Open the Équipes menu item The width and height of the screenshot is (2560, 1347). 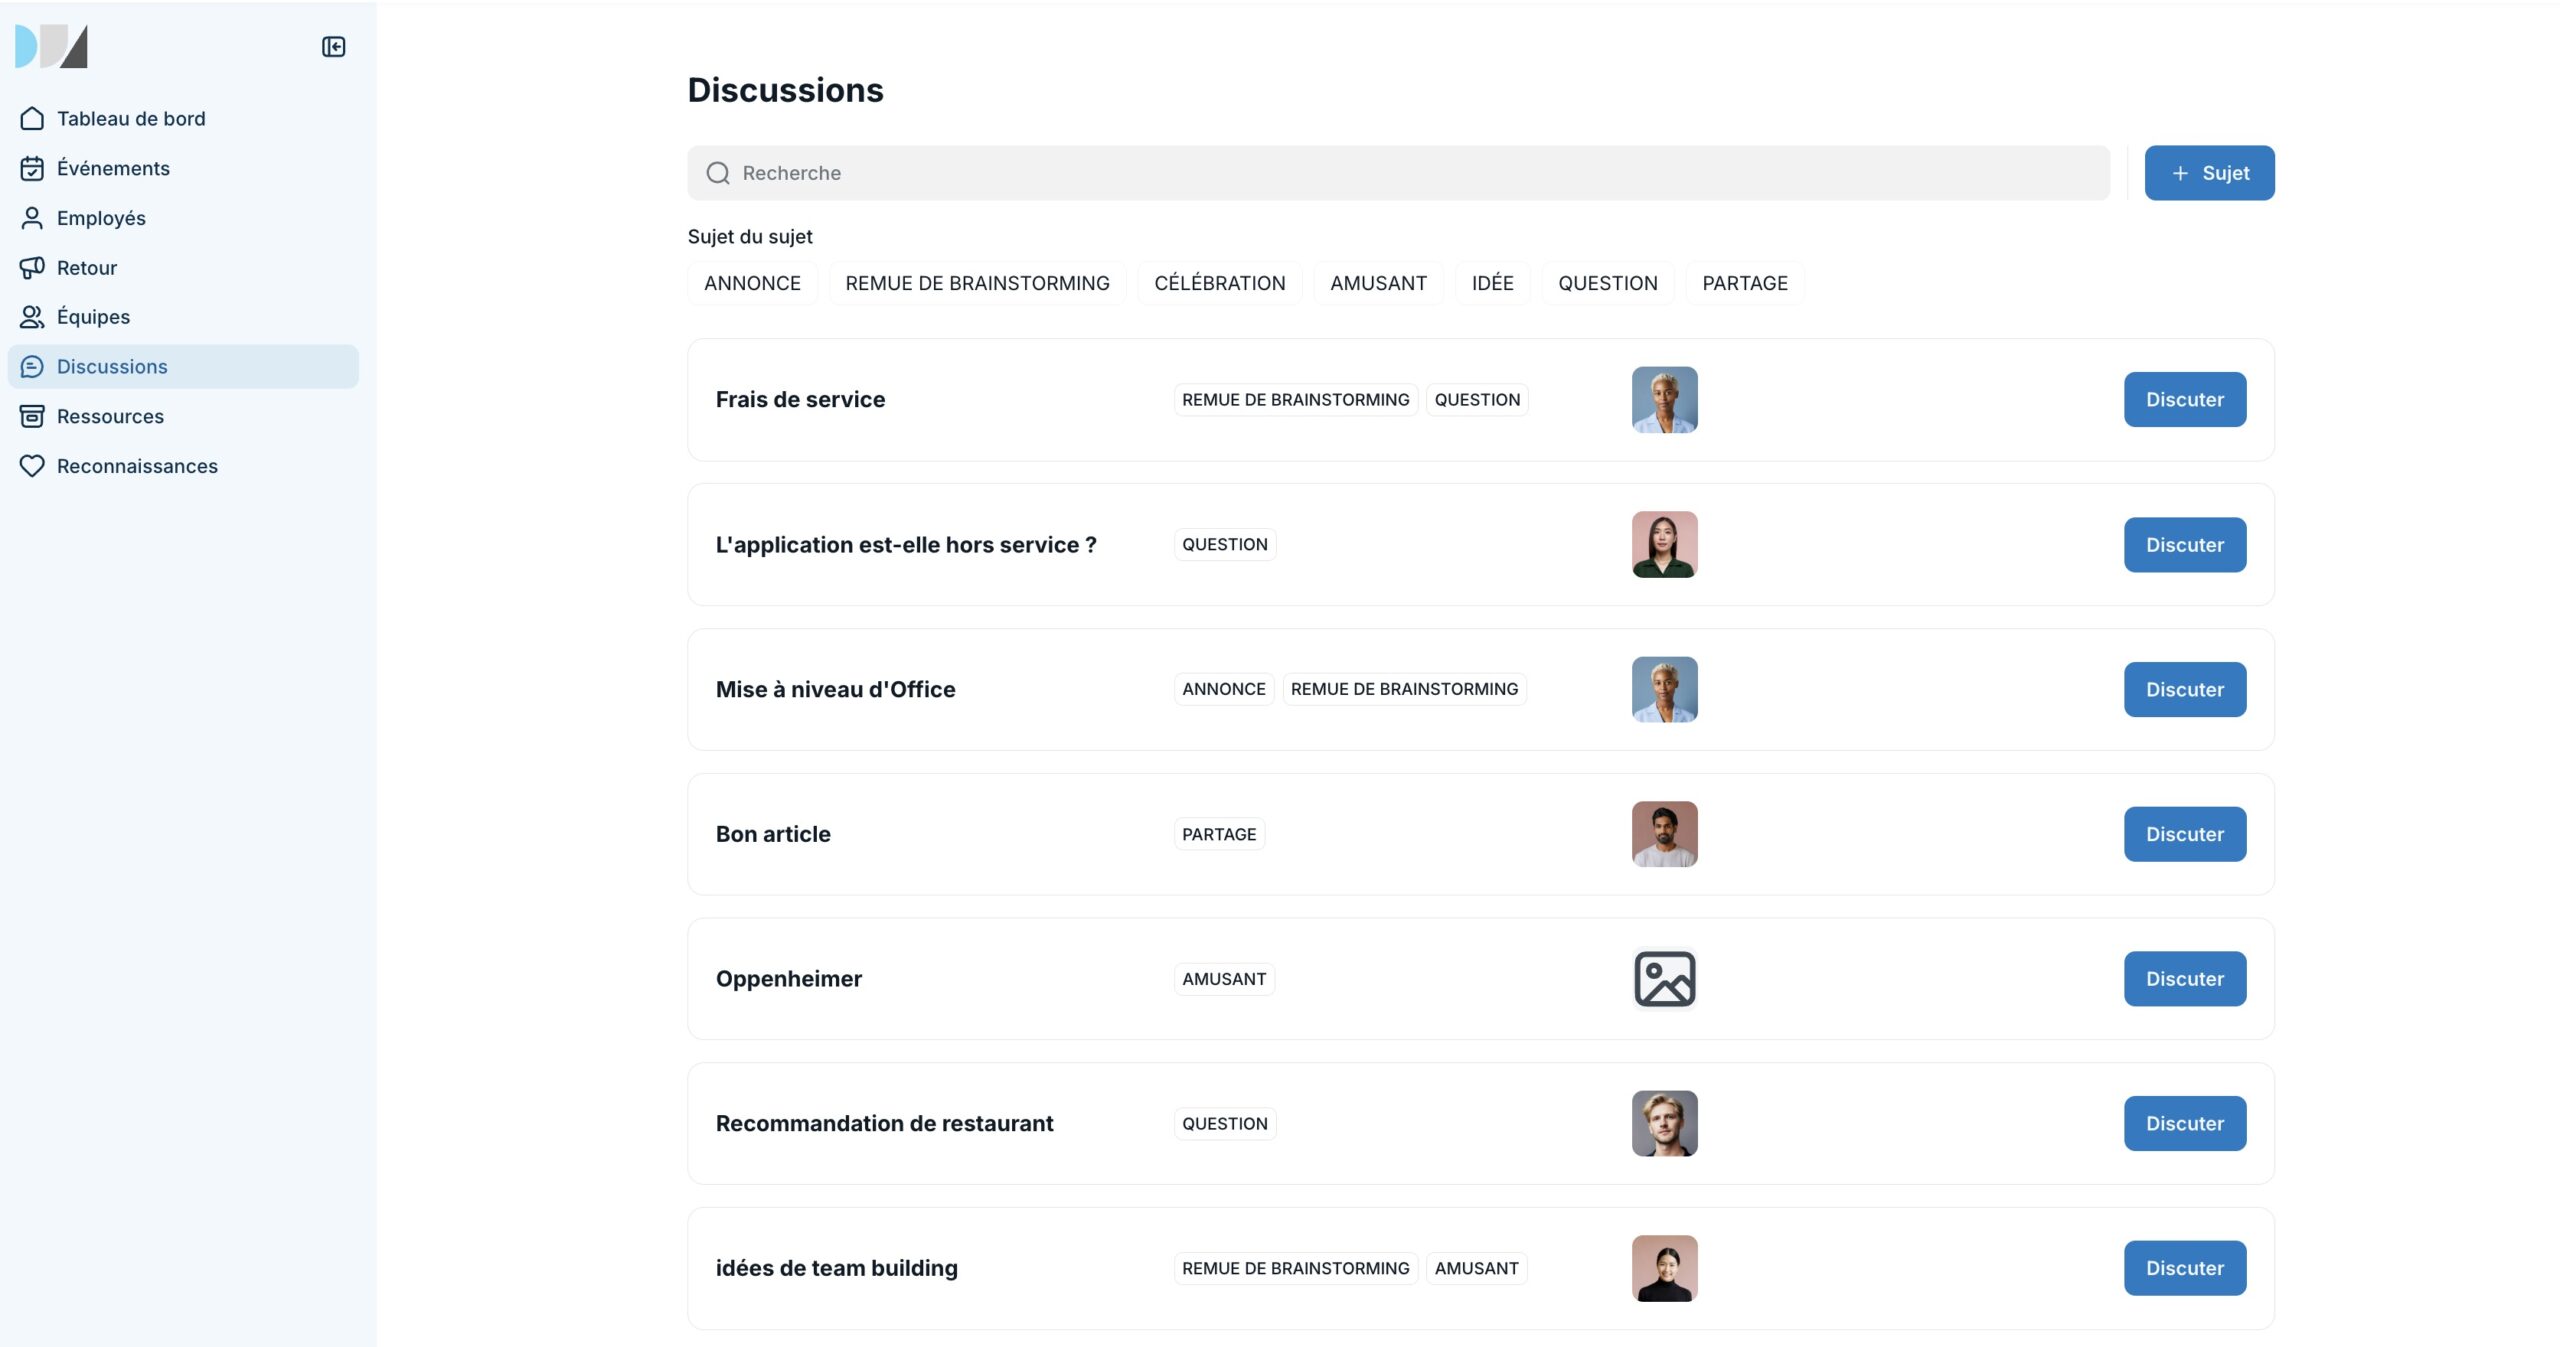[93, 317]
